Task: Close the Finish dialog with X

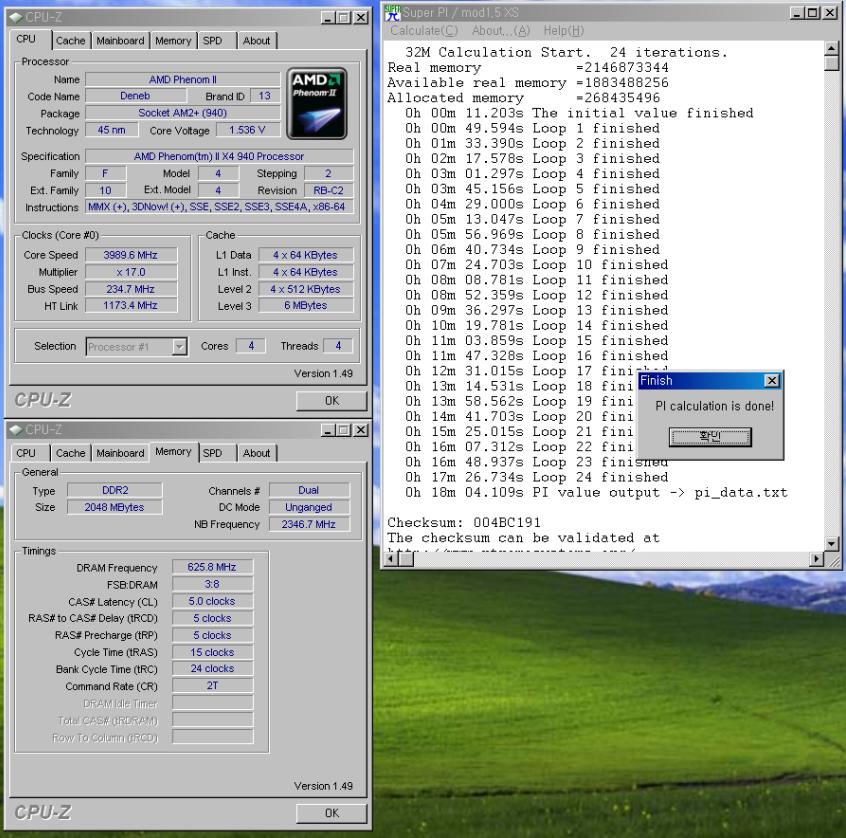Action: (772, 381)
